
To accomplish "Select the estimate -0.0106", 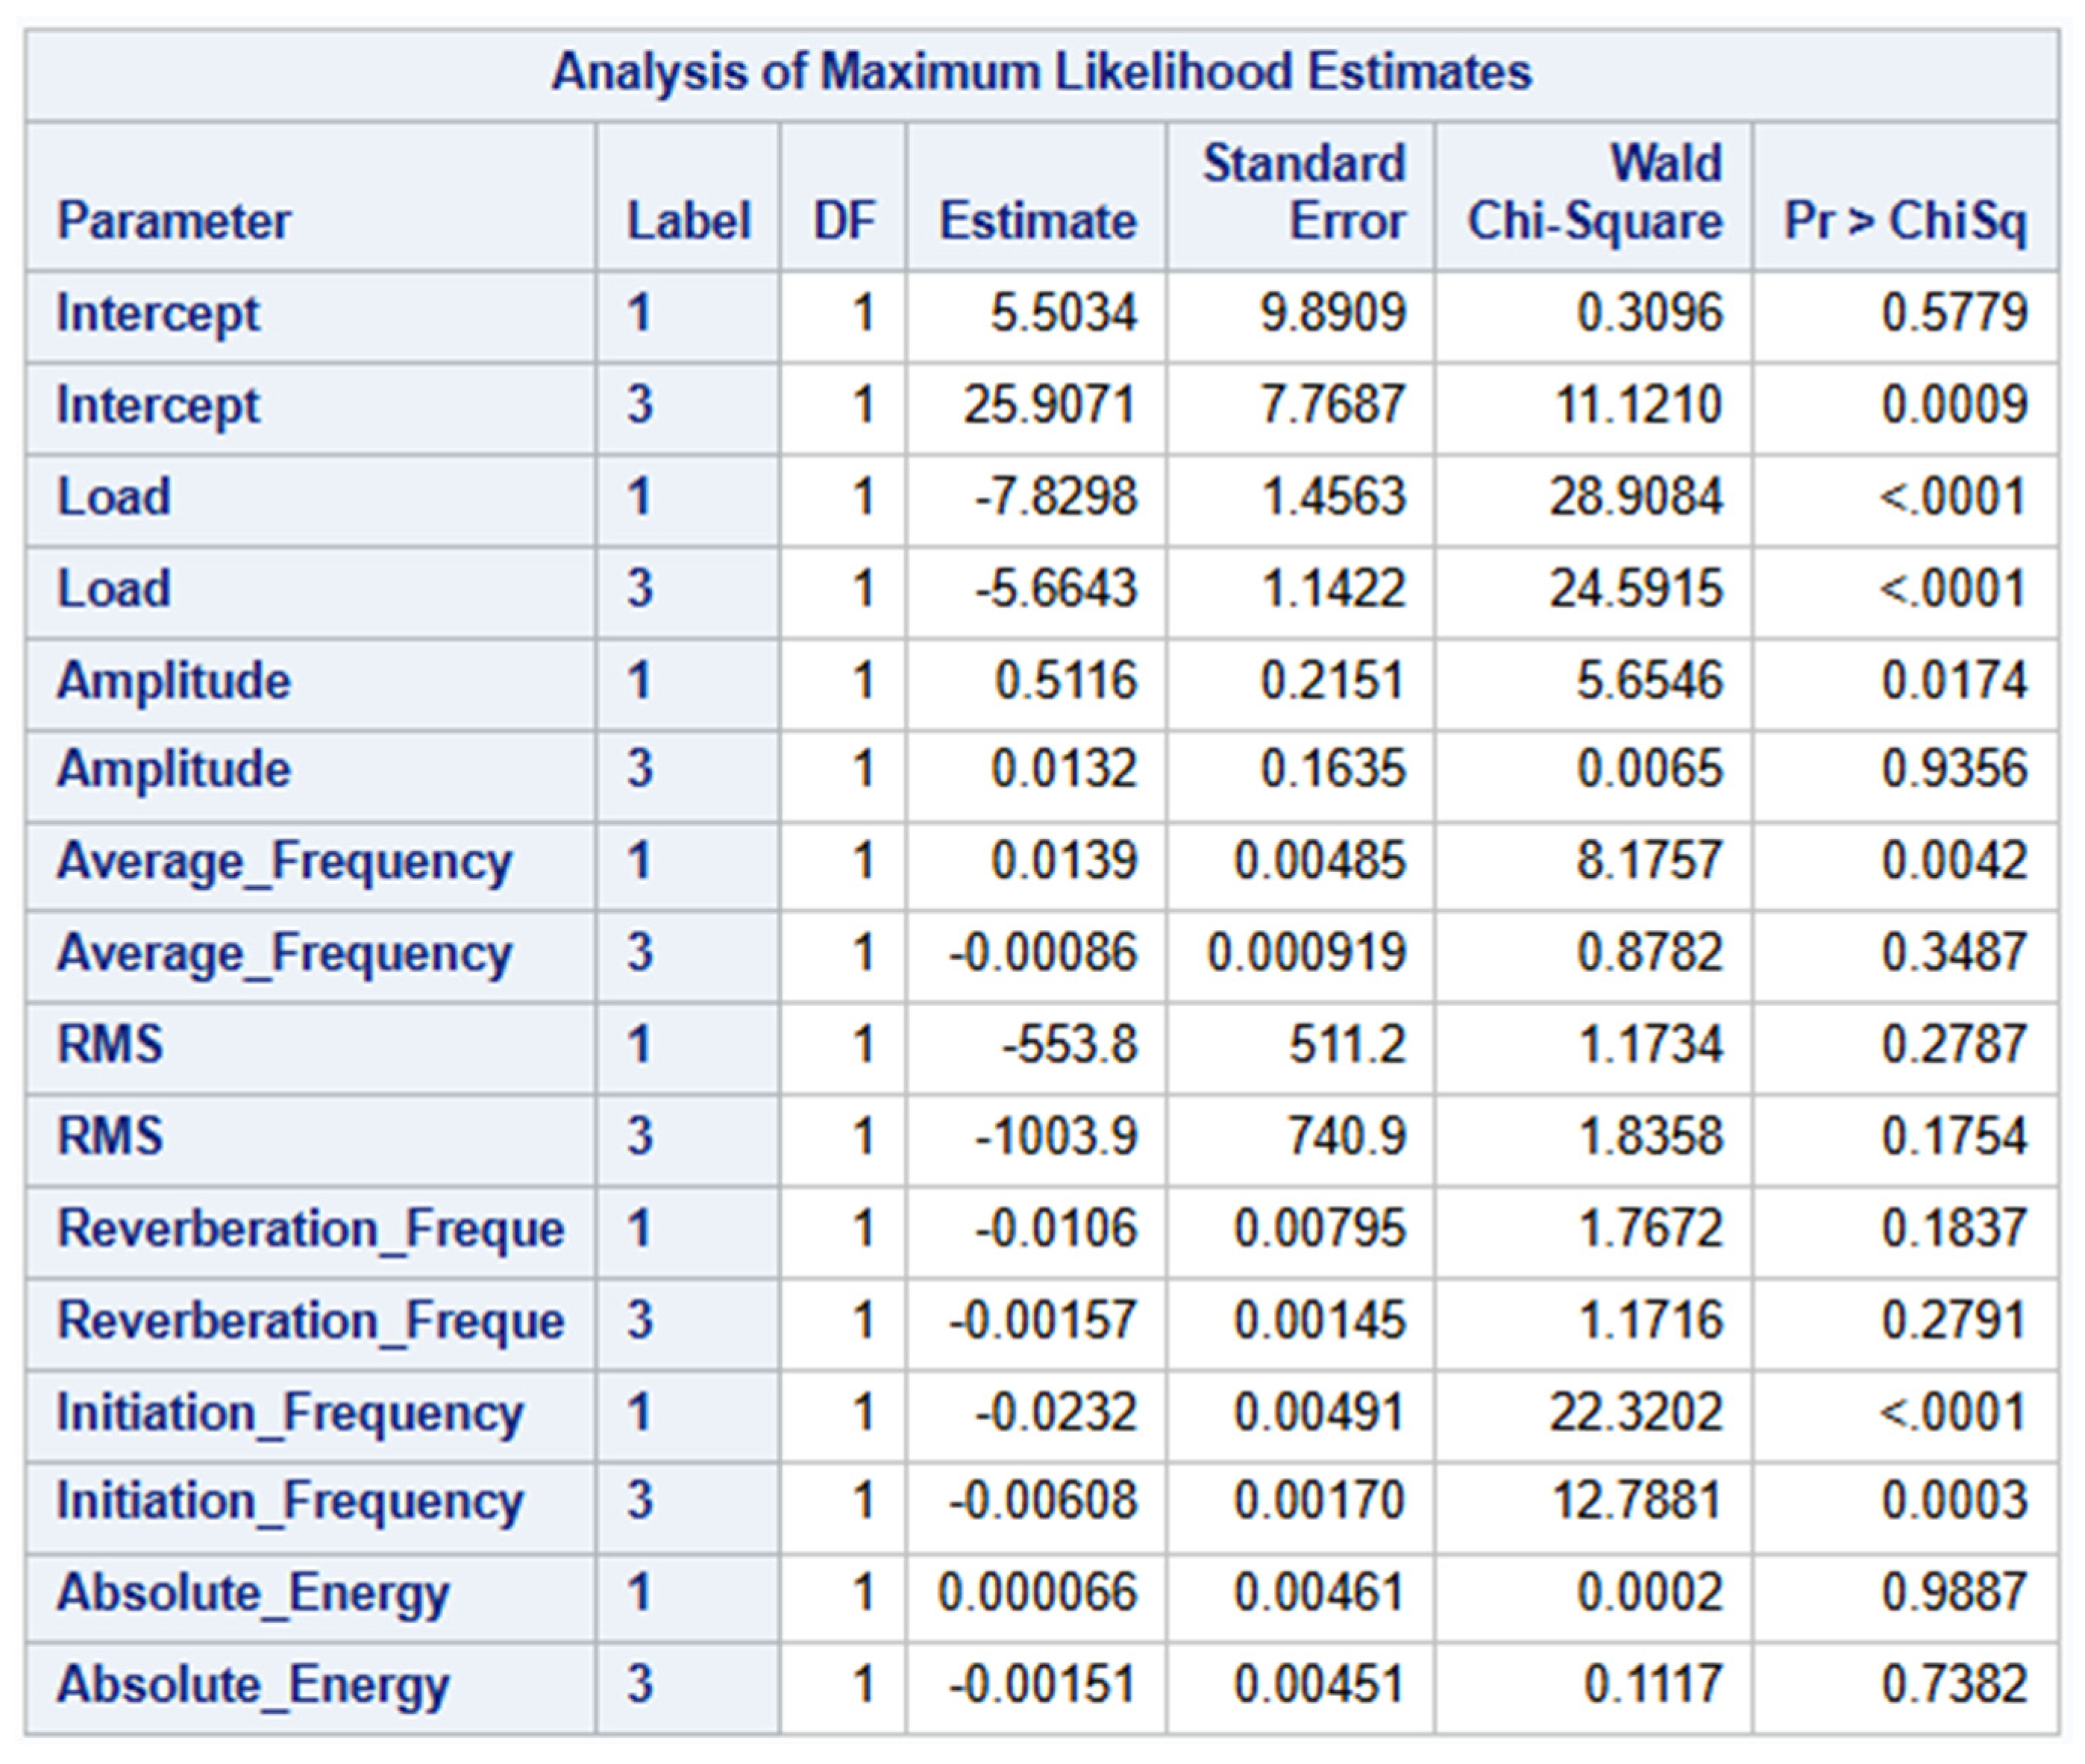I will (1057, 1229).
